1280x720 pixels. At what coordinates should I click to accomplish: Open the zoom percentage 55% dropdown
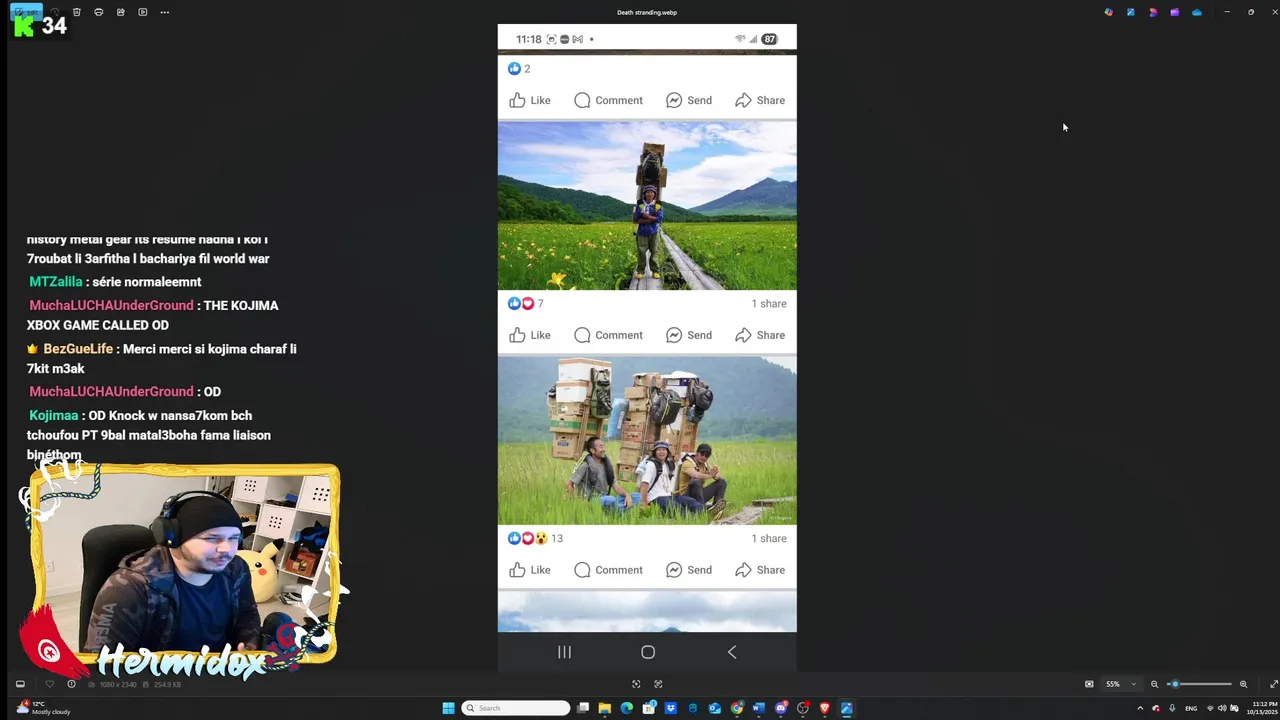(x=1120, y=684)
